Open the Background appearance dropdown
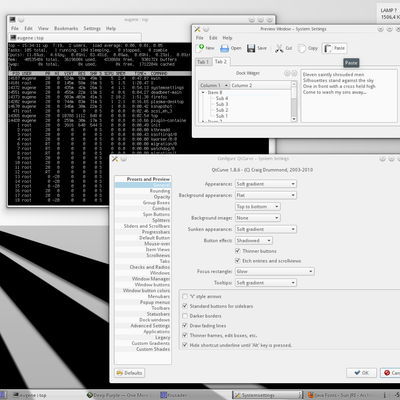 pos(266,195)
